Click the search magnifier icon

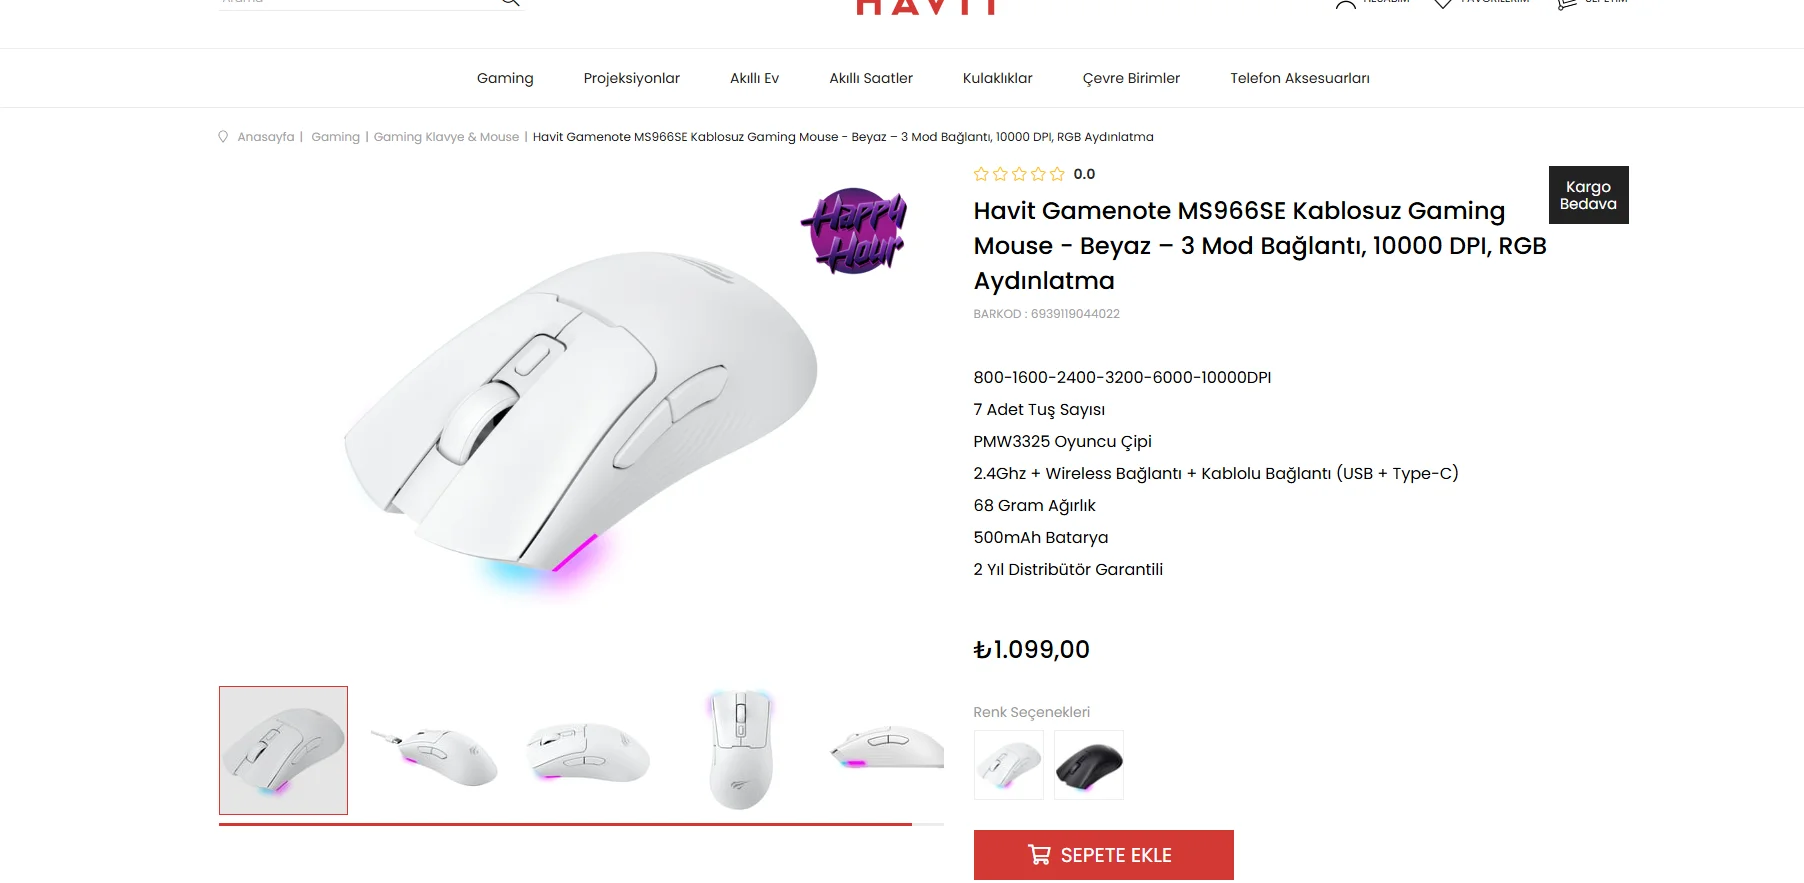point(510,3)
